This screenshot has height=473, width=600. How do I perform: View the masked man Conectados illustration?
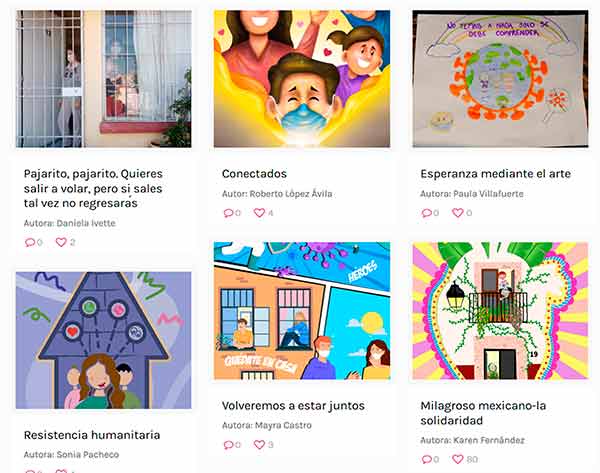click(x=302, y=79)
